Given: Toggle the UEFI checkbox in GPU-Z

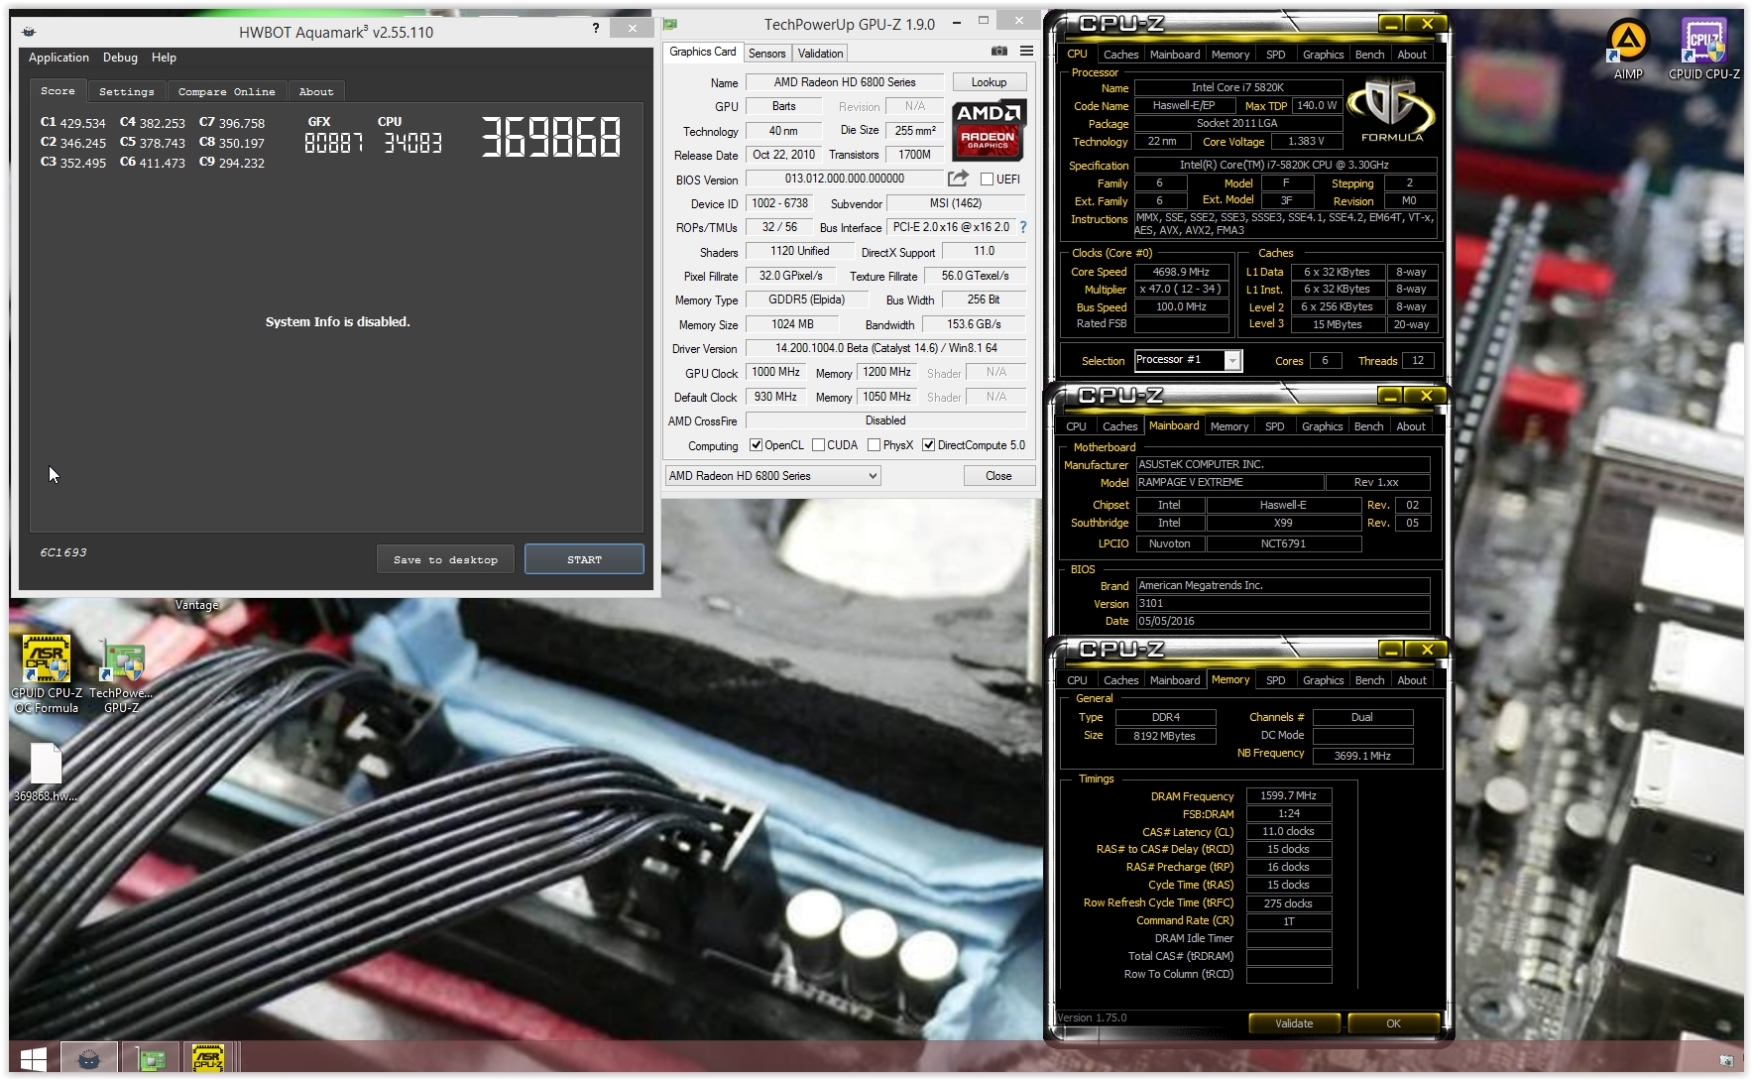Looking at the screenshot, I should click(987, 179).
